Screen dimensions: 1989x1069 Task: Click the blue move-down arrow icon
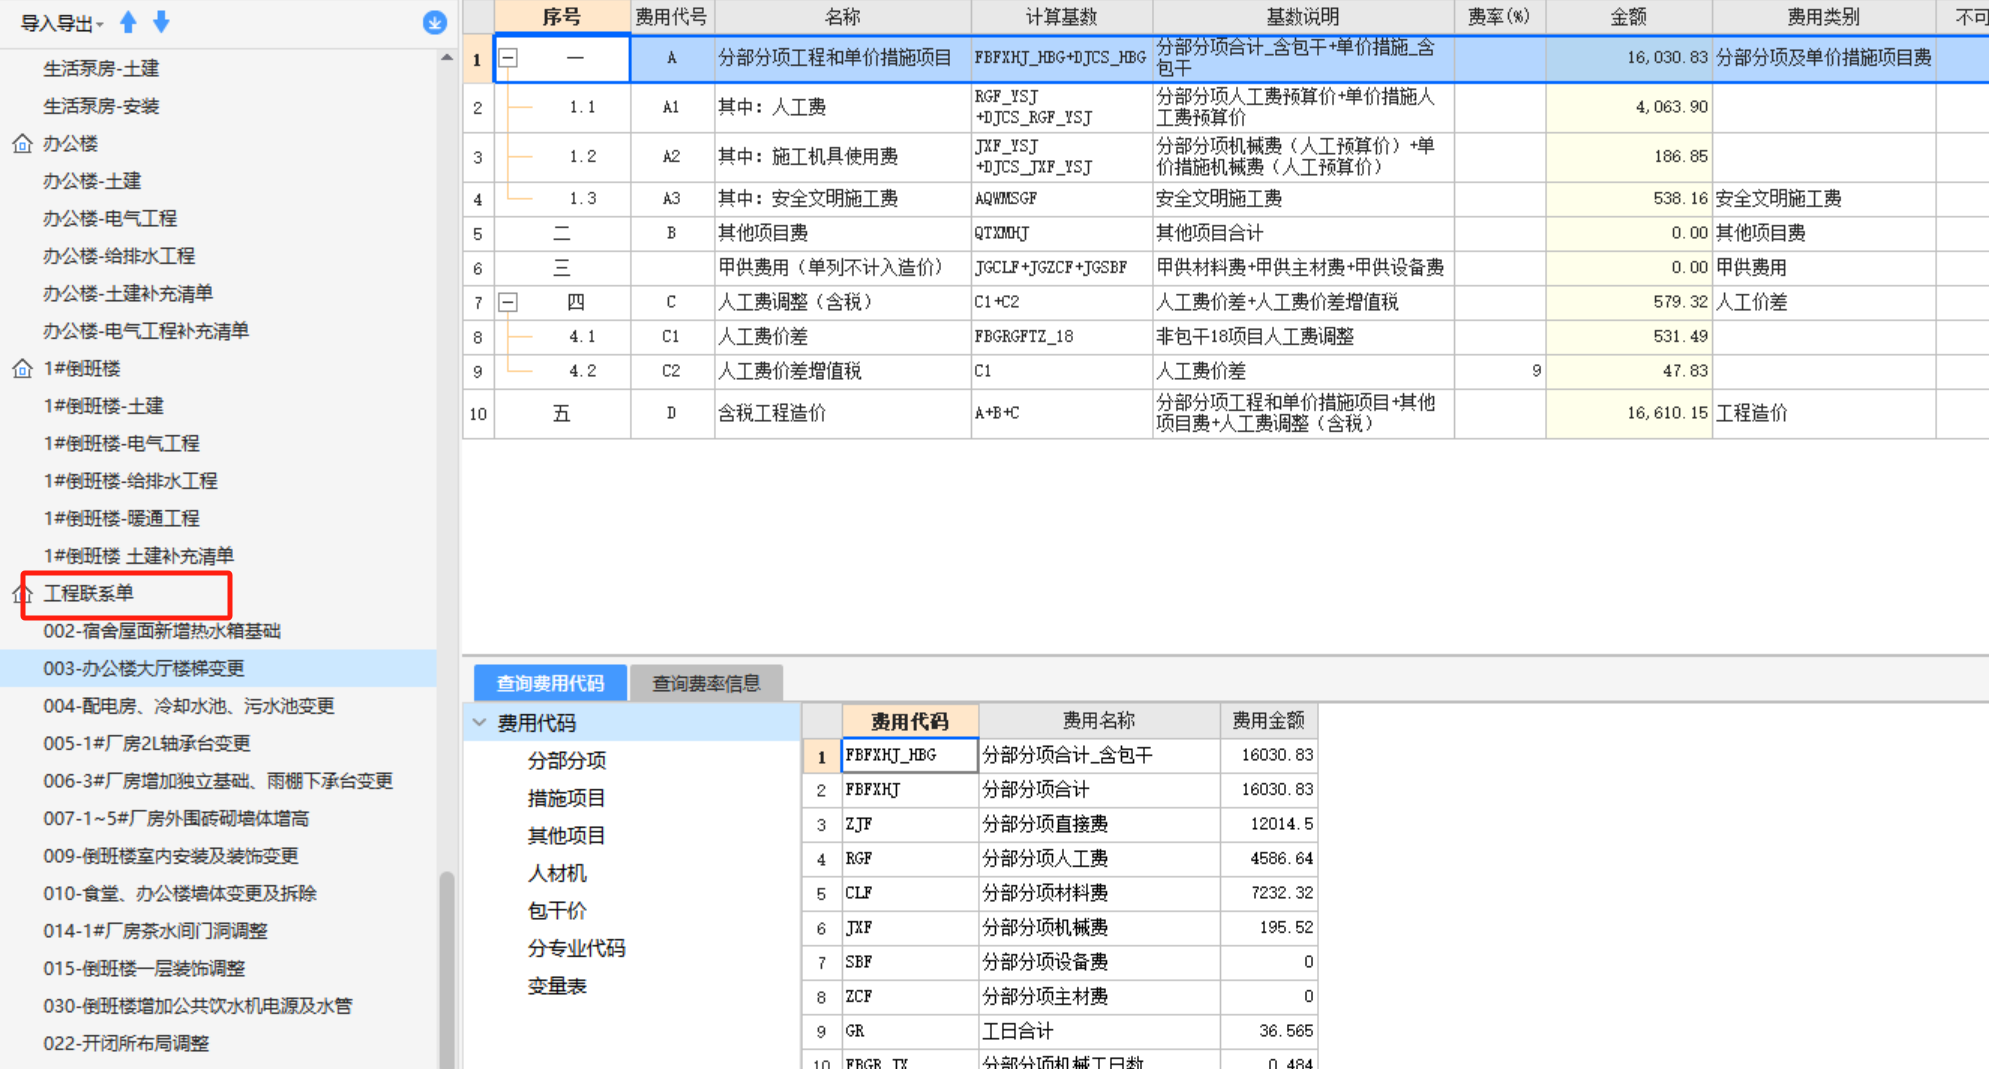tap(161, 22)
